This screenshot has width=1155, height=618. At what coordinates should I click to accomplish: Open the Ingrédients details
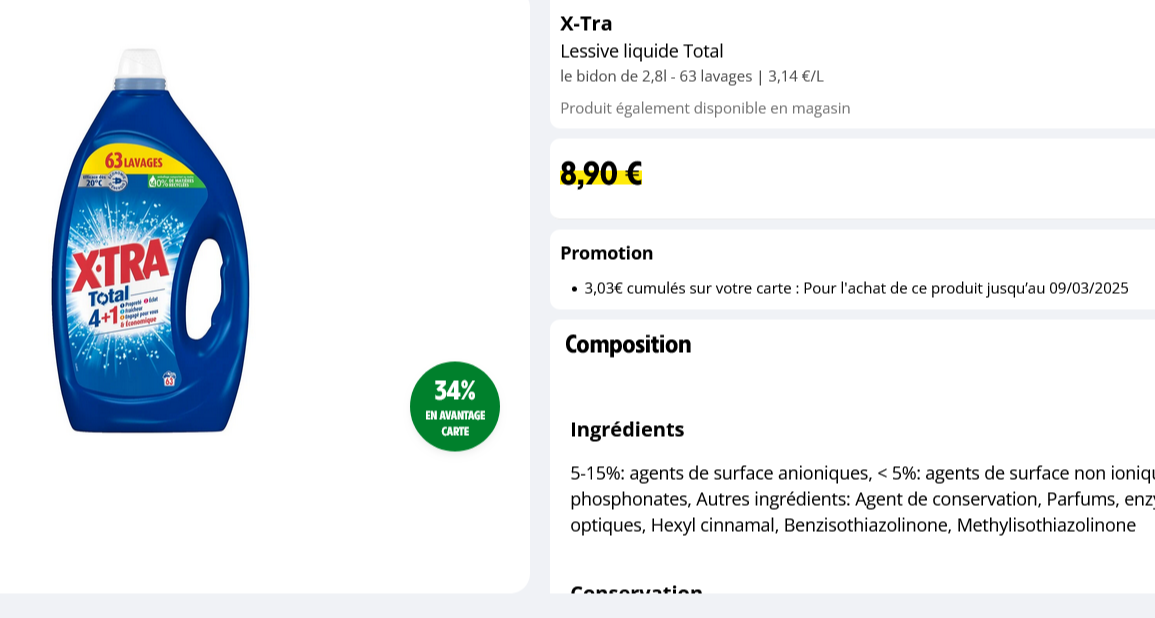(627, 429)
